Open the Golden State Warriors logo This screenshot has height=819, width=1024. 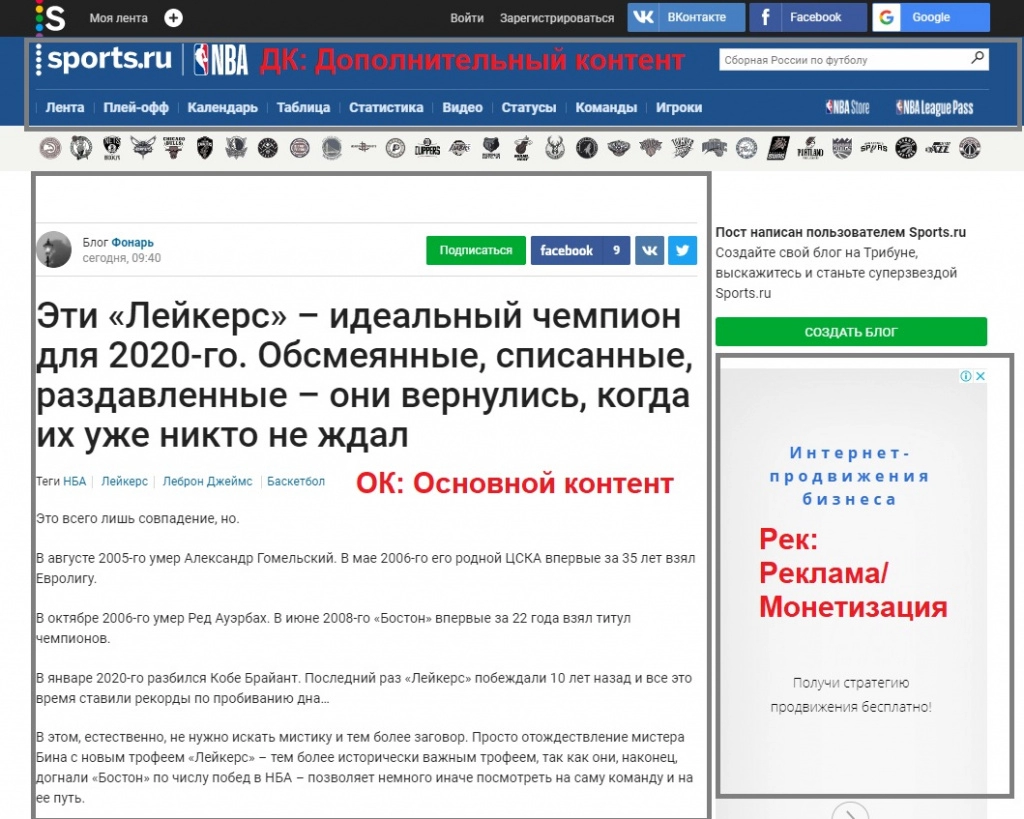332,148
